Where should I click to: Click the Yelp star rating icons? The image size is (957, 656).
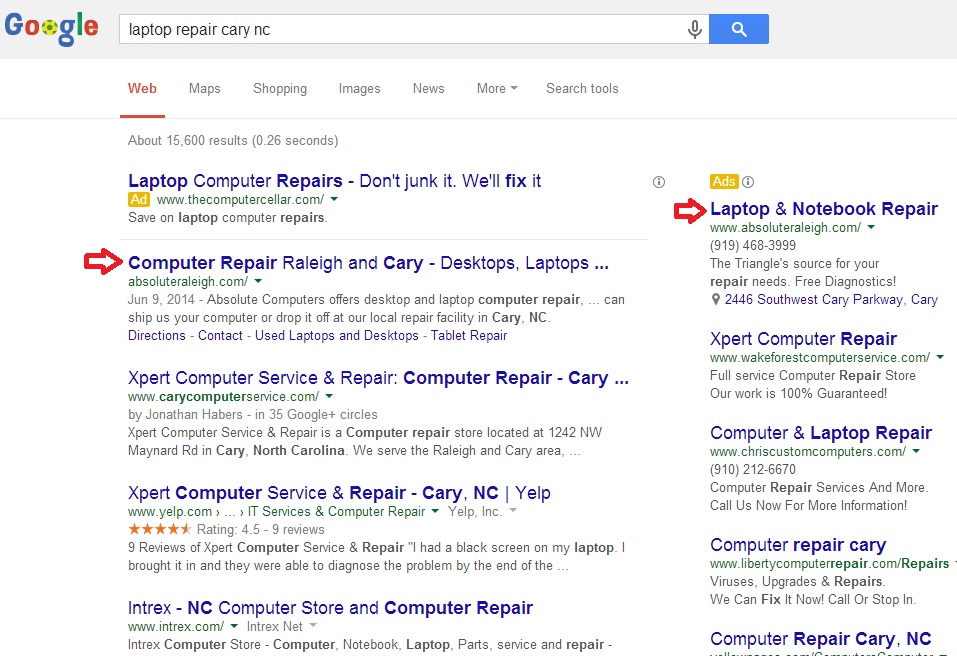click(160, 529)
